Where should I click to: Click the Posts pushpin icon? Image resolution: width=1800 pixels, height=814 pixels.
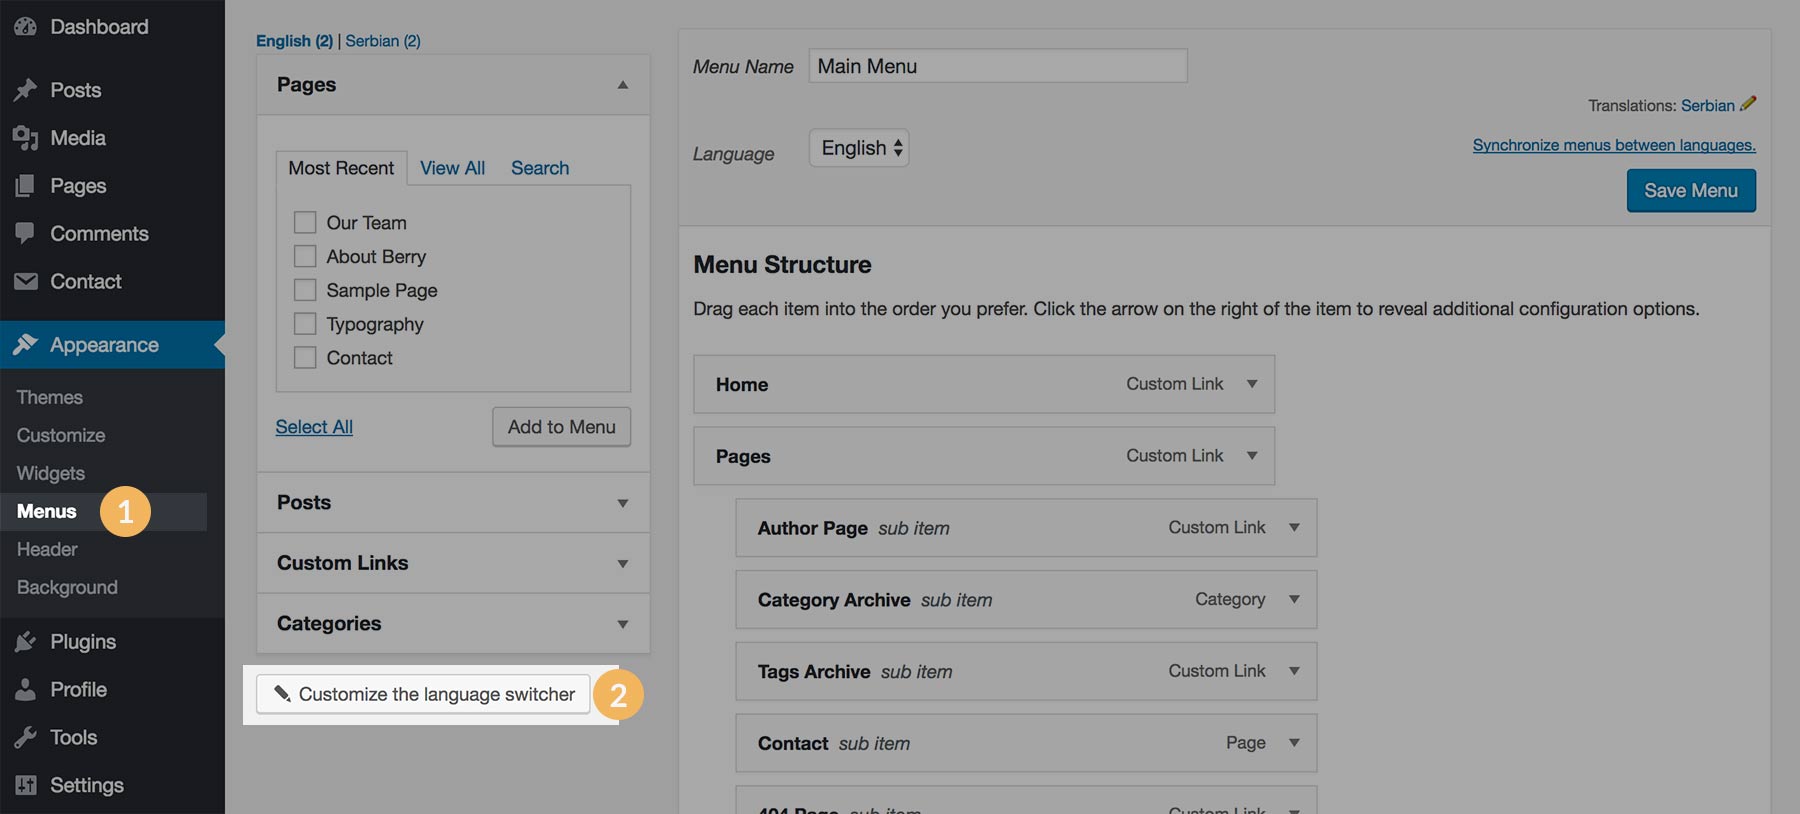pyautogui.click(x=25, y=90)
